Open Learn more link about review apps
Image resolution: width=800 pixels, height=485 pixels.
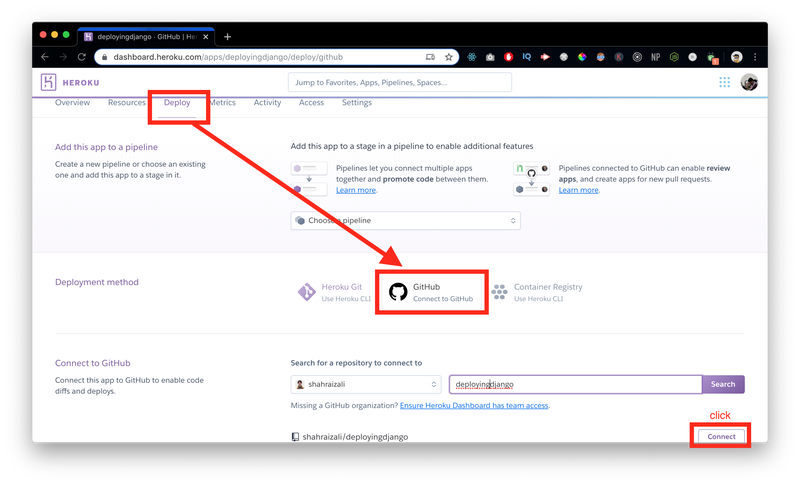(578, 190)
